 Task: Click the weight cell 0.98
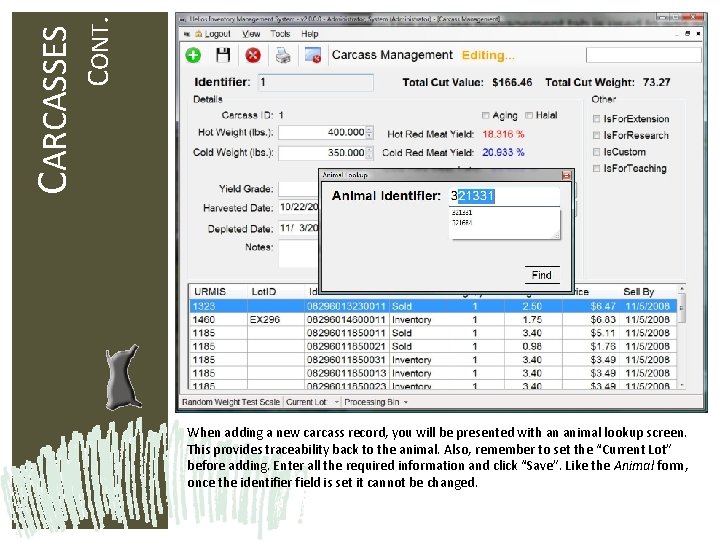tap(532, 346)
